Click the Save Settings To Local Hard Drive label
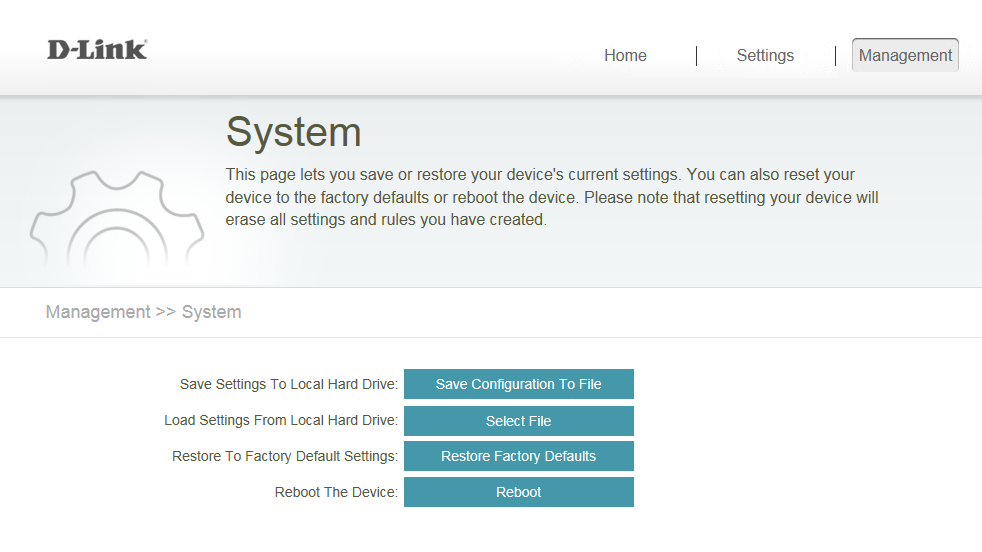982x552 pixels. click(289, 384)
